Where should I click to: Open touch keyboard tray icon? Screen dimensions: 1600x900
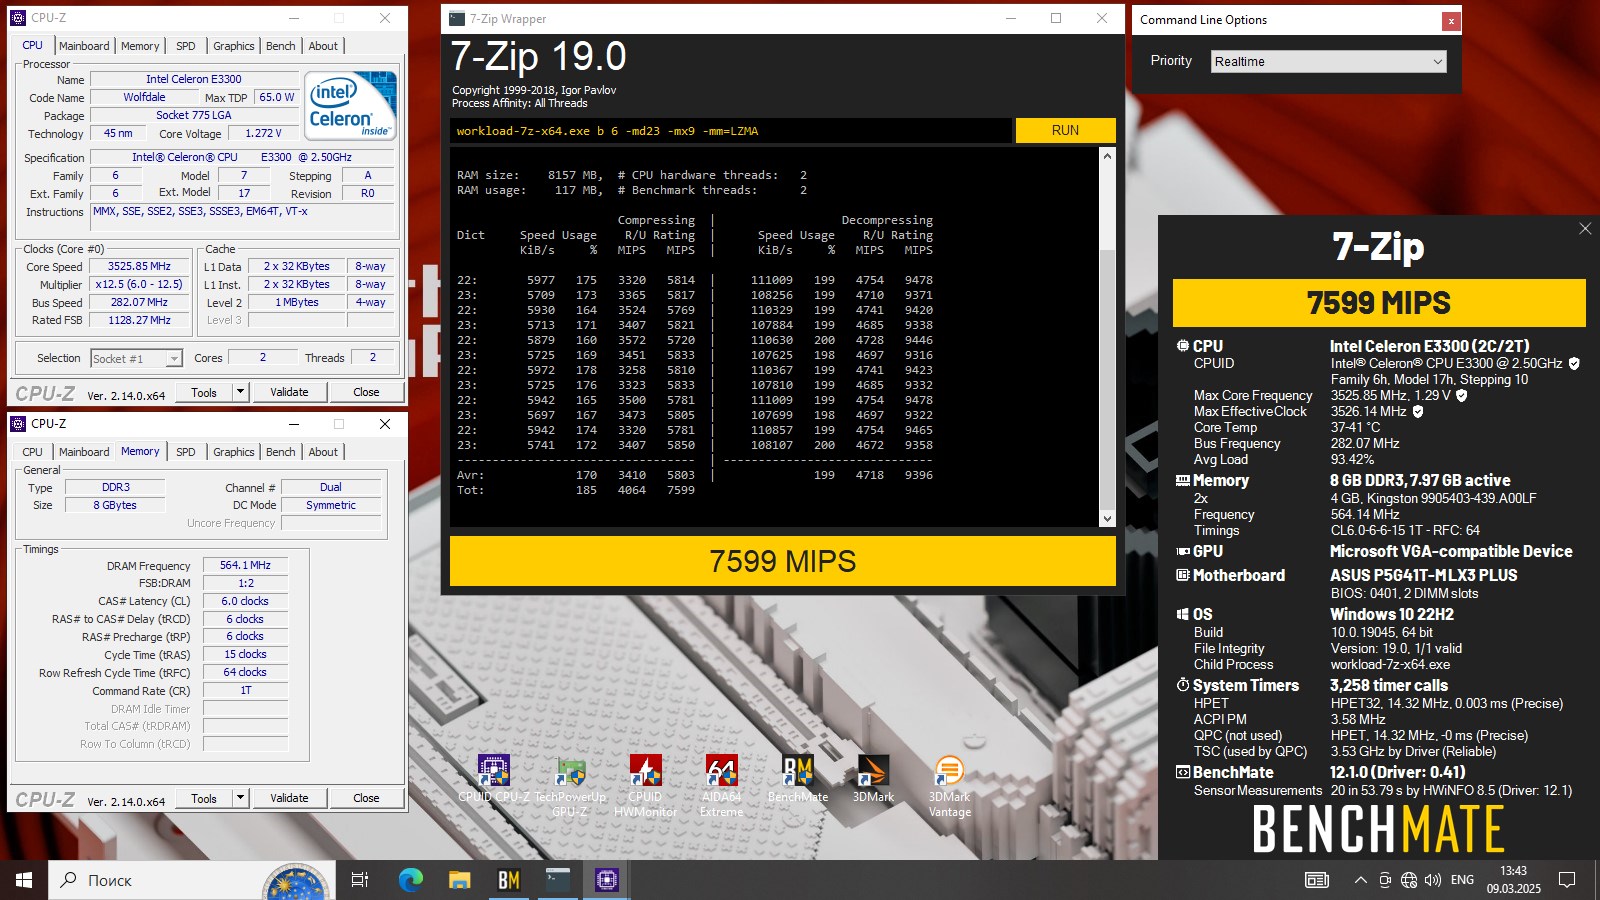click(x=1317, y=880)
